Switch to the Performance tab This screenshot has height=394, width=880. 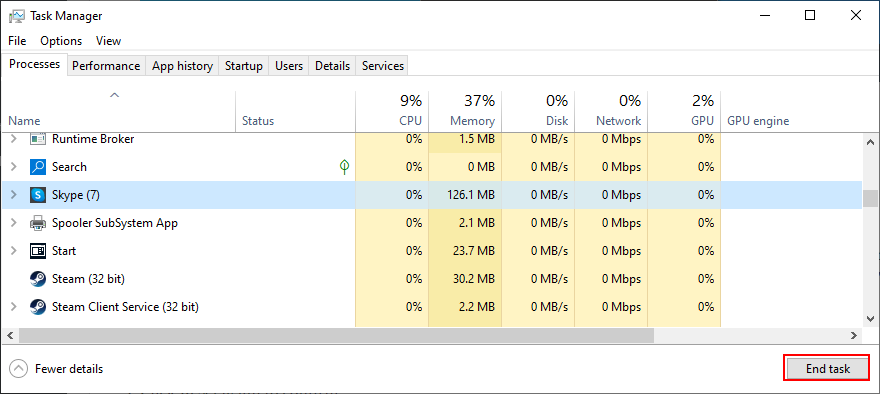click(106, 66)
